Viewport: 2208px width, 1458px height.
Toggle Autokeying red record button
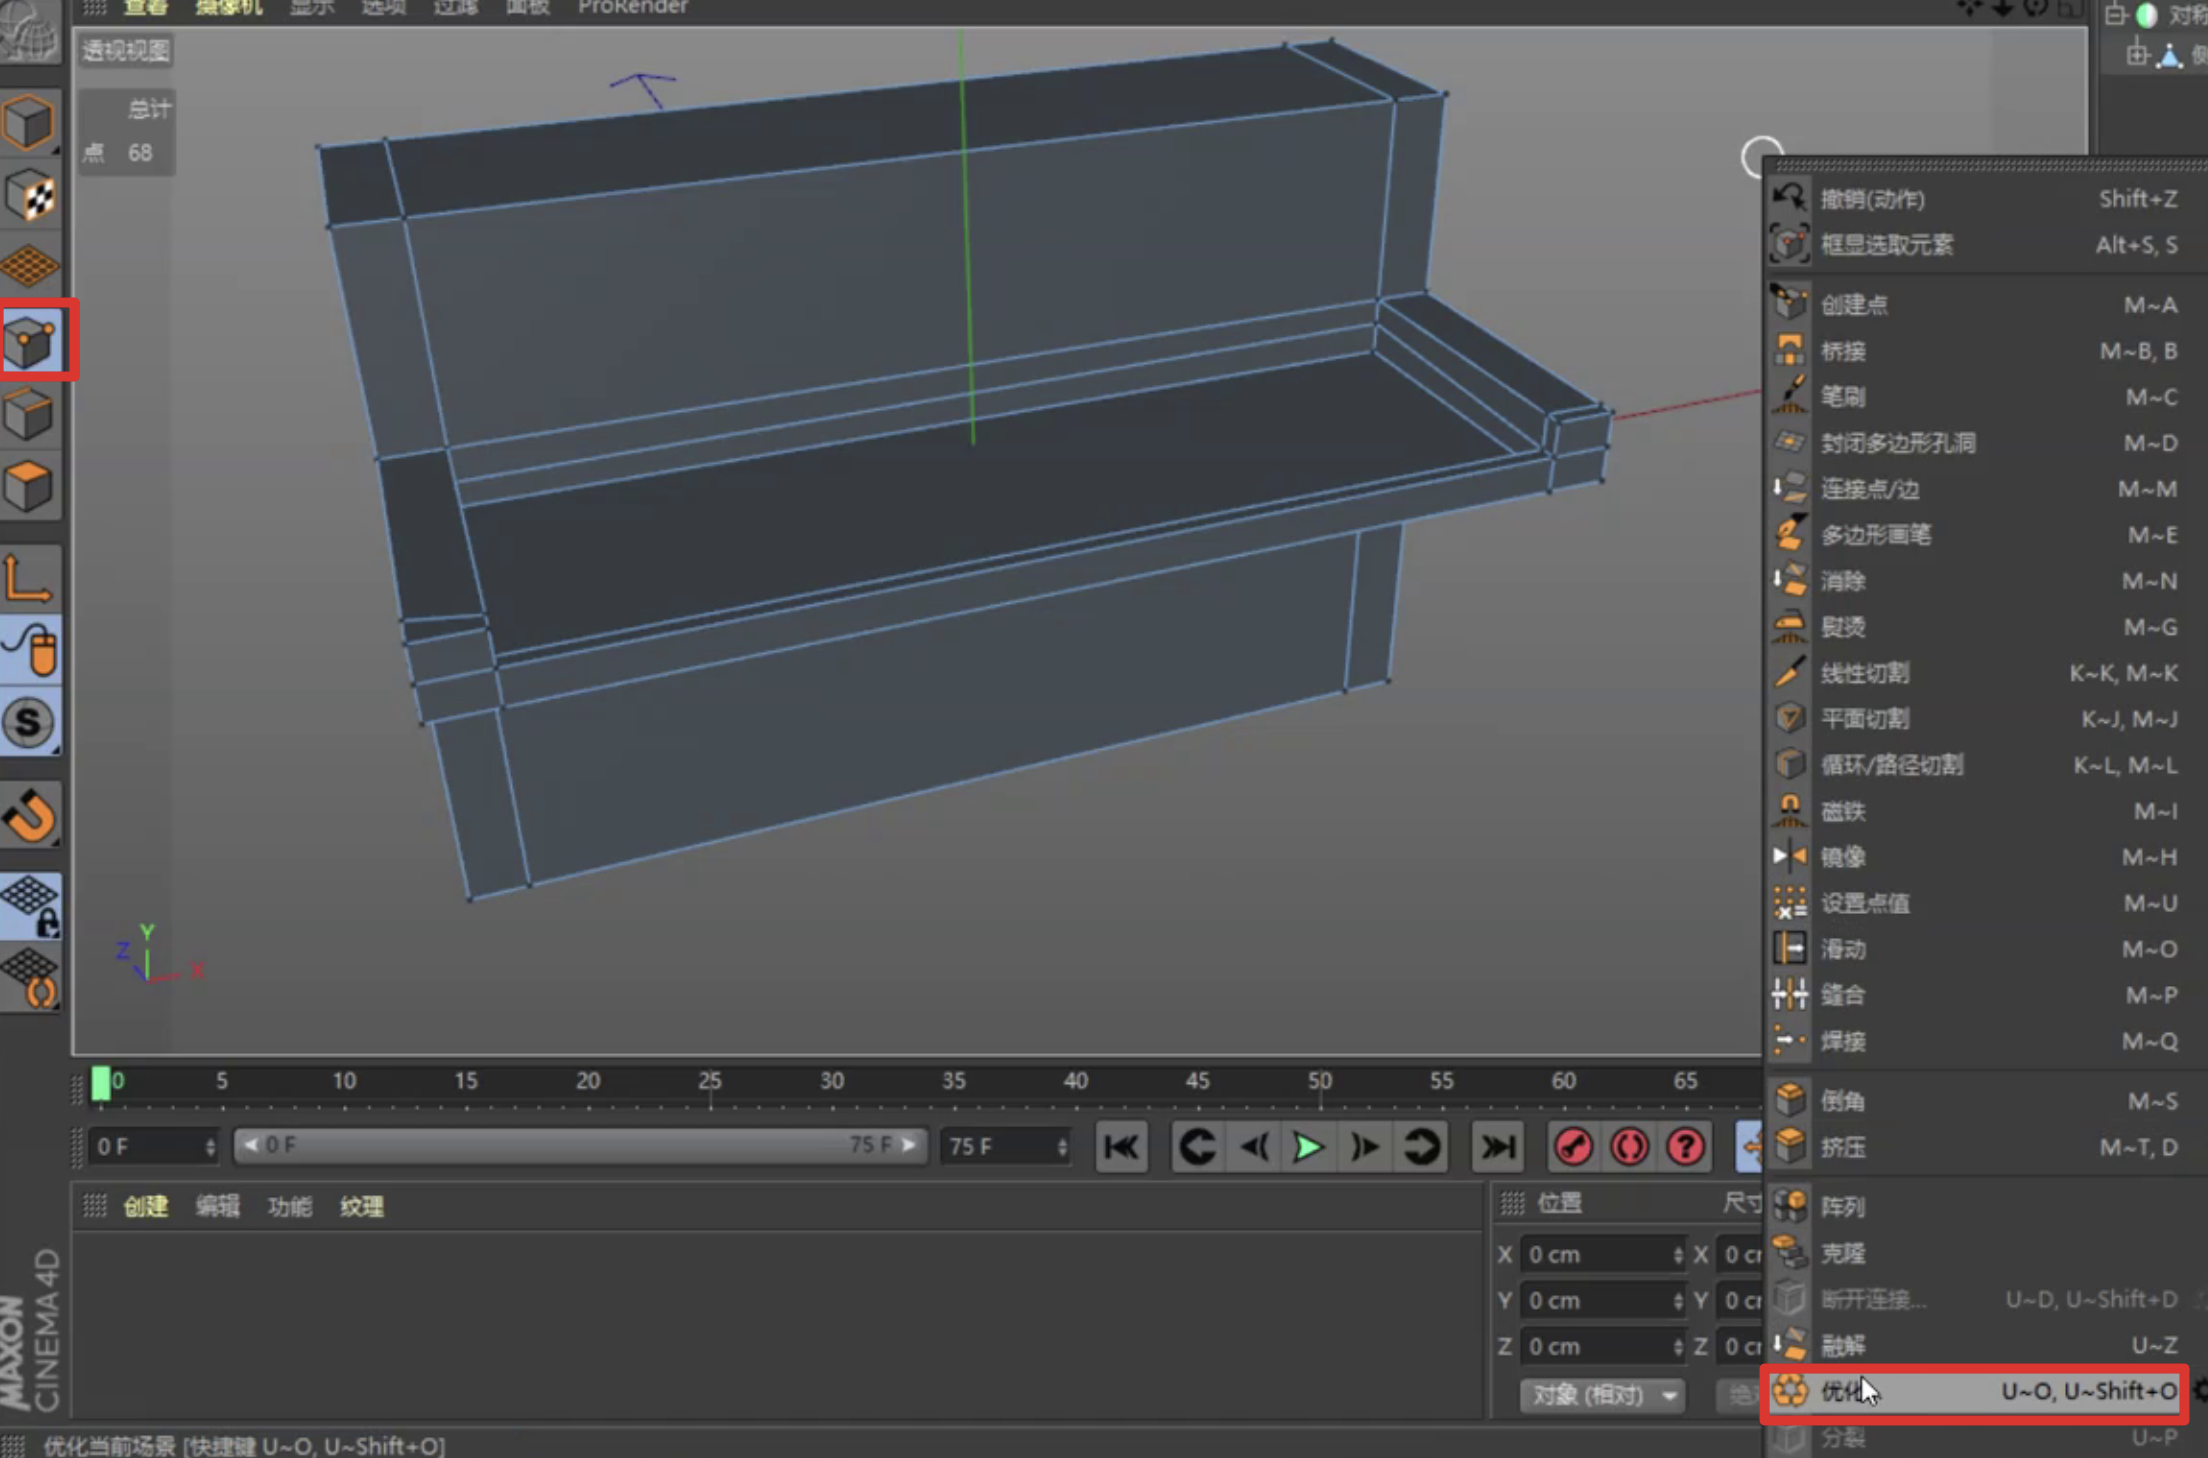point(1629,1147)
